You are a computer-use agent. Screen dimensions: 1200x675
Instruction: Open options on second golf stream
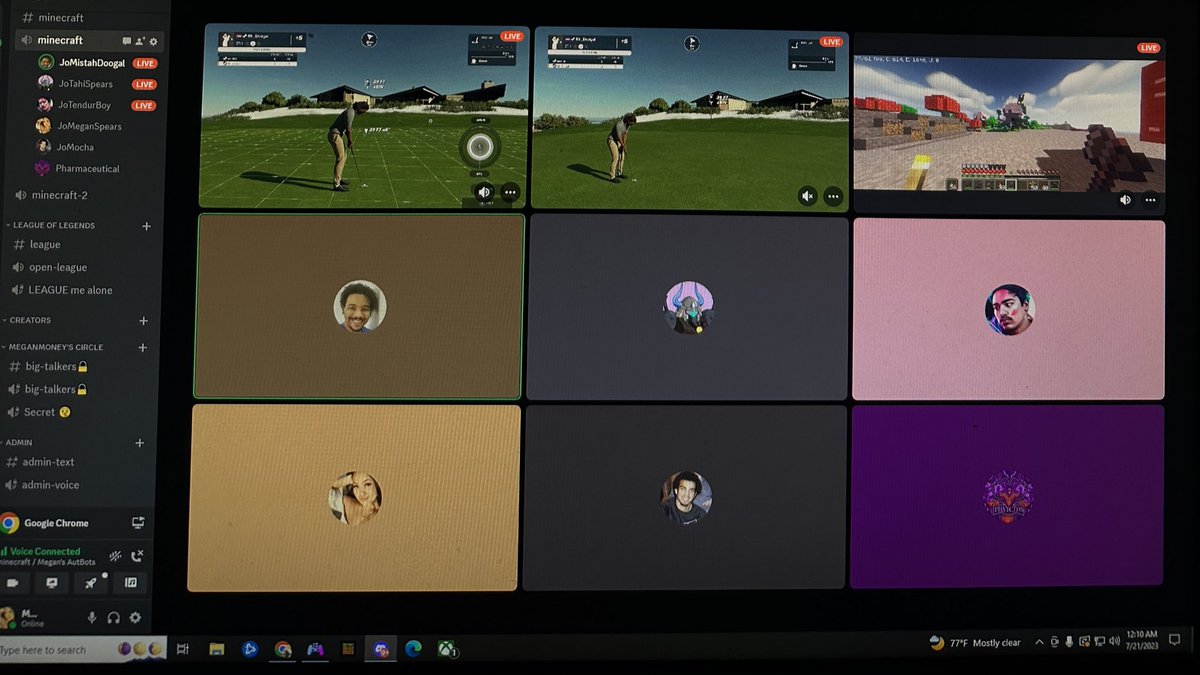pos(833,196)
